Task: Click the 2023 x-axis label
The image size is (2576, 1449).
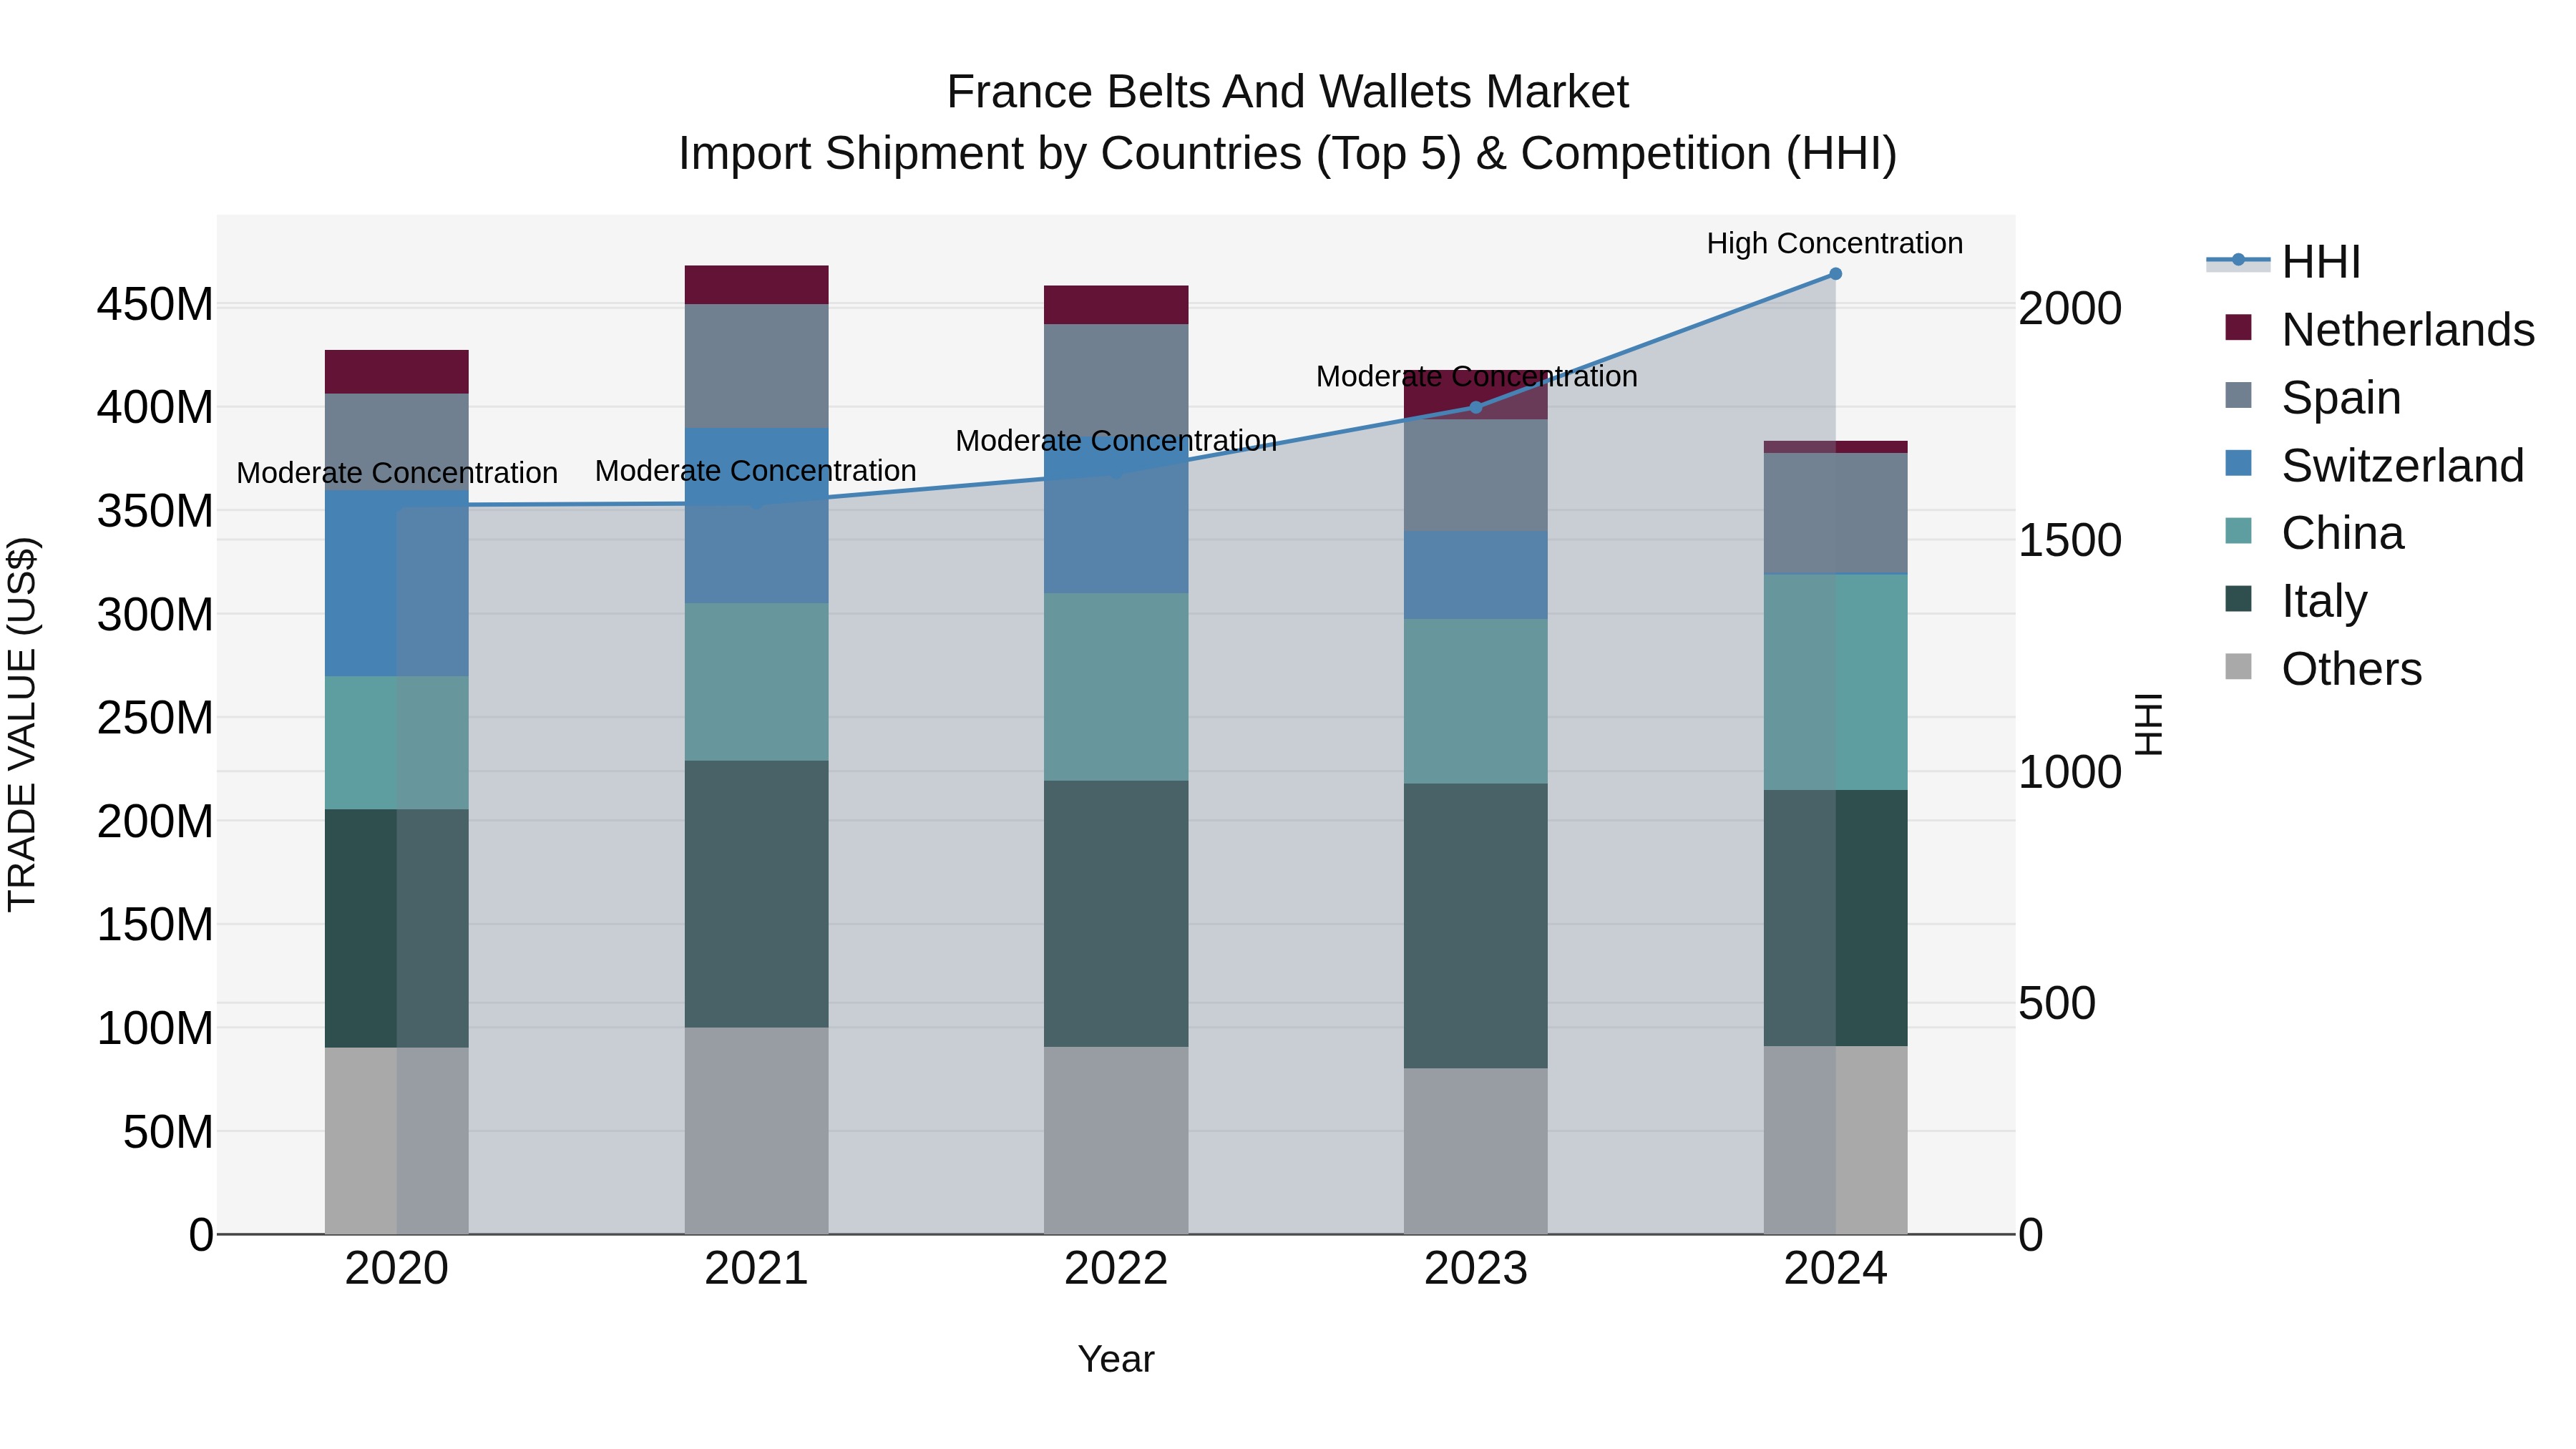Action: tap(1476, 1269)
